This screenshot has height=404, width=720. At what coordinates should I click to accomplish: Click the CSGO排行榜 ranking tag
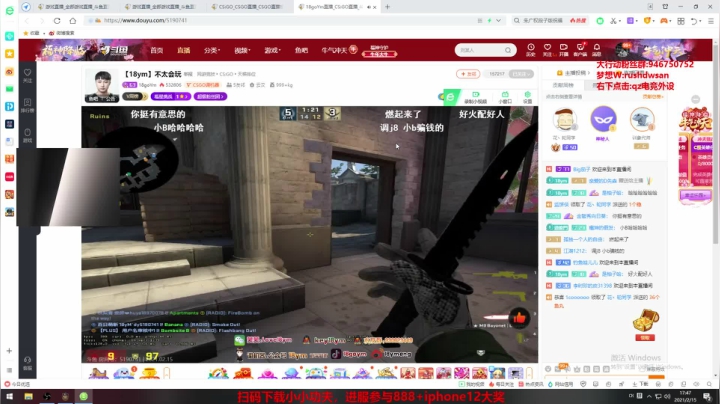tap(203, 85)
